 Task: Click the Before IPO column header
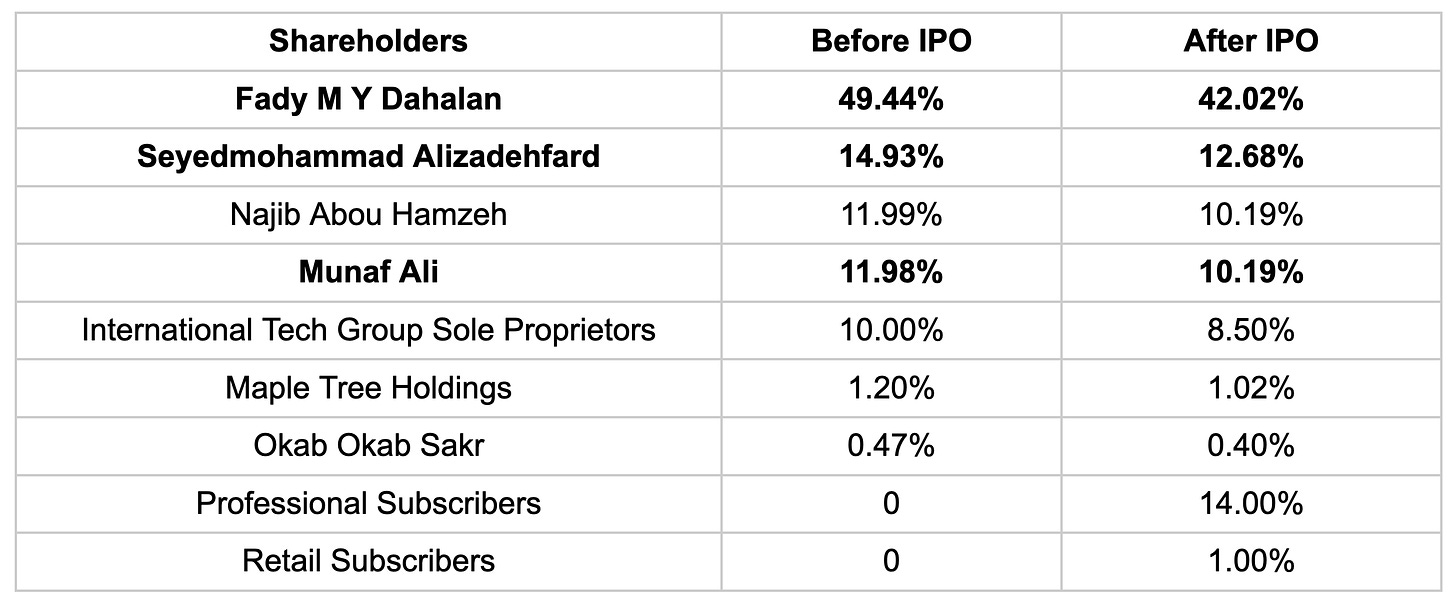pos(890,41)
